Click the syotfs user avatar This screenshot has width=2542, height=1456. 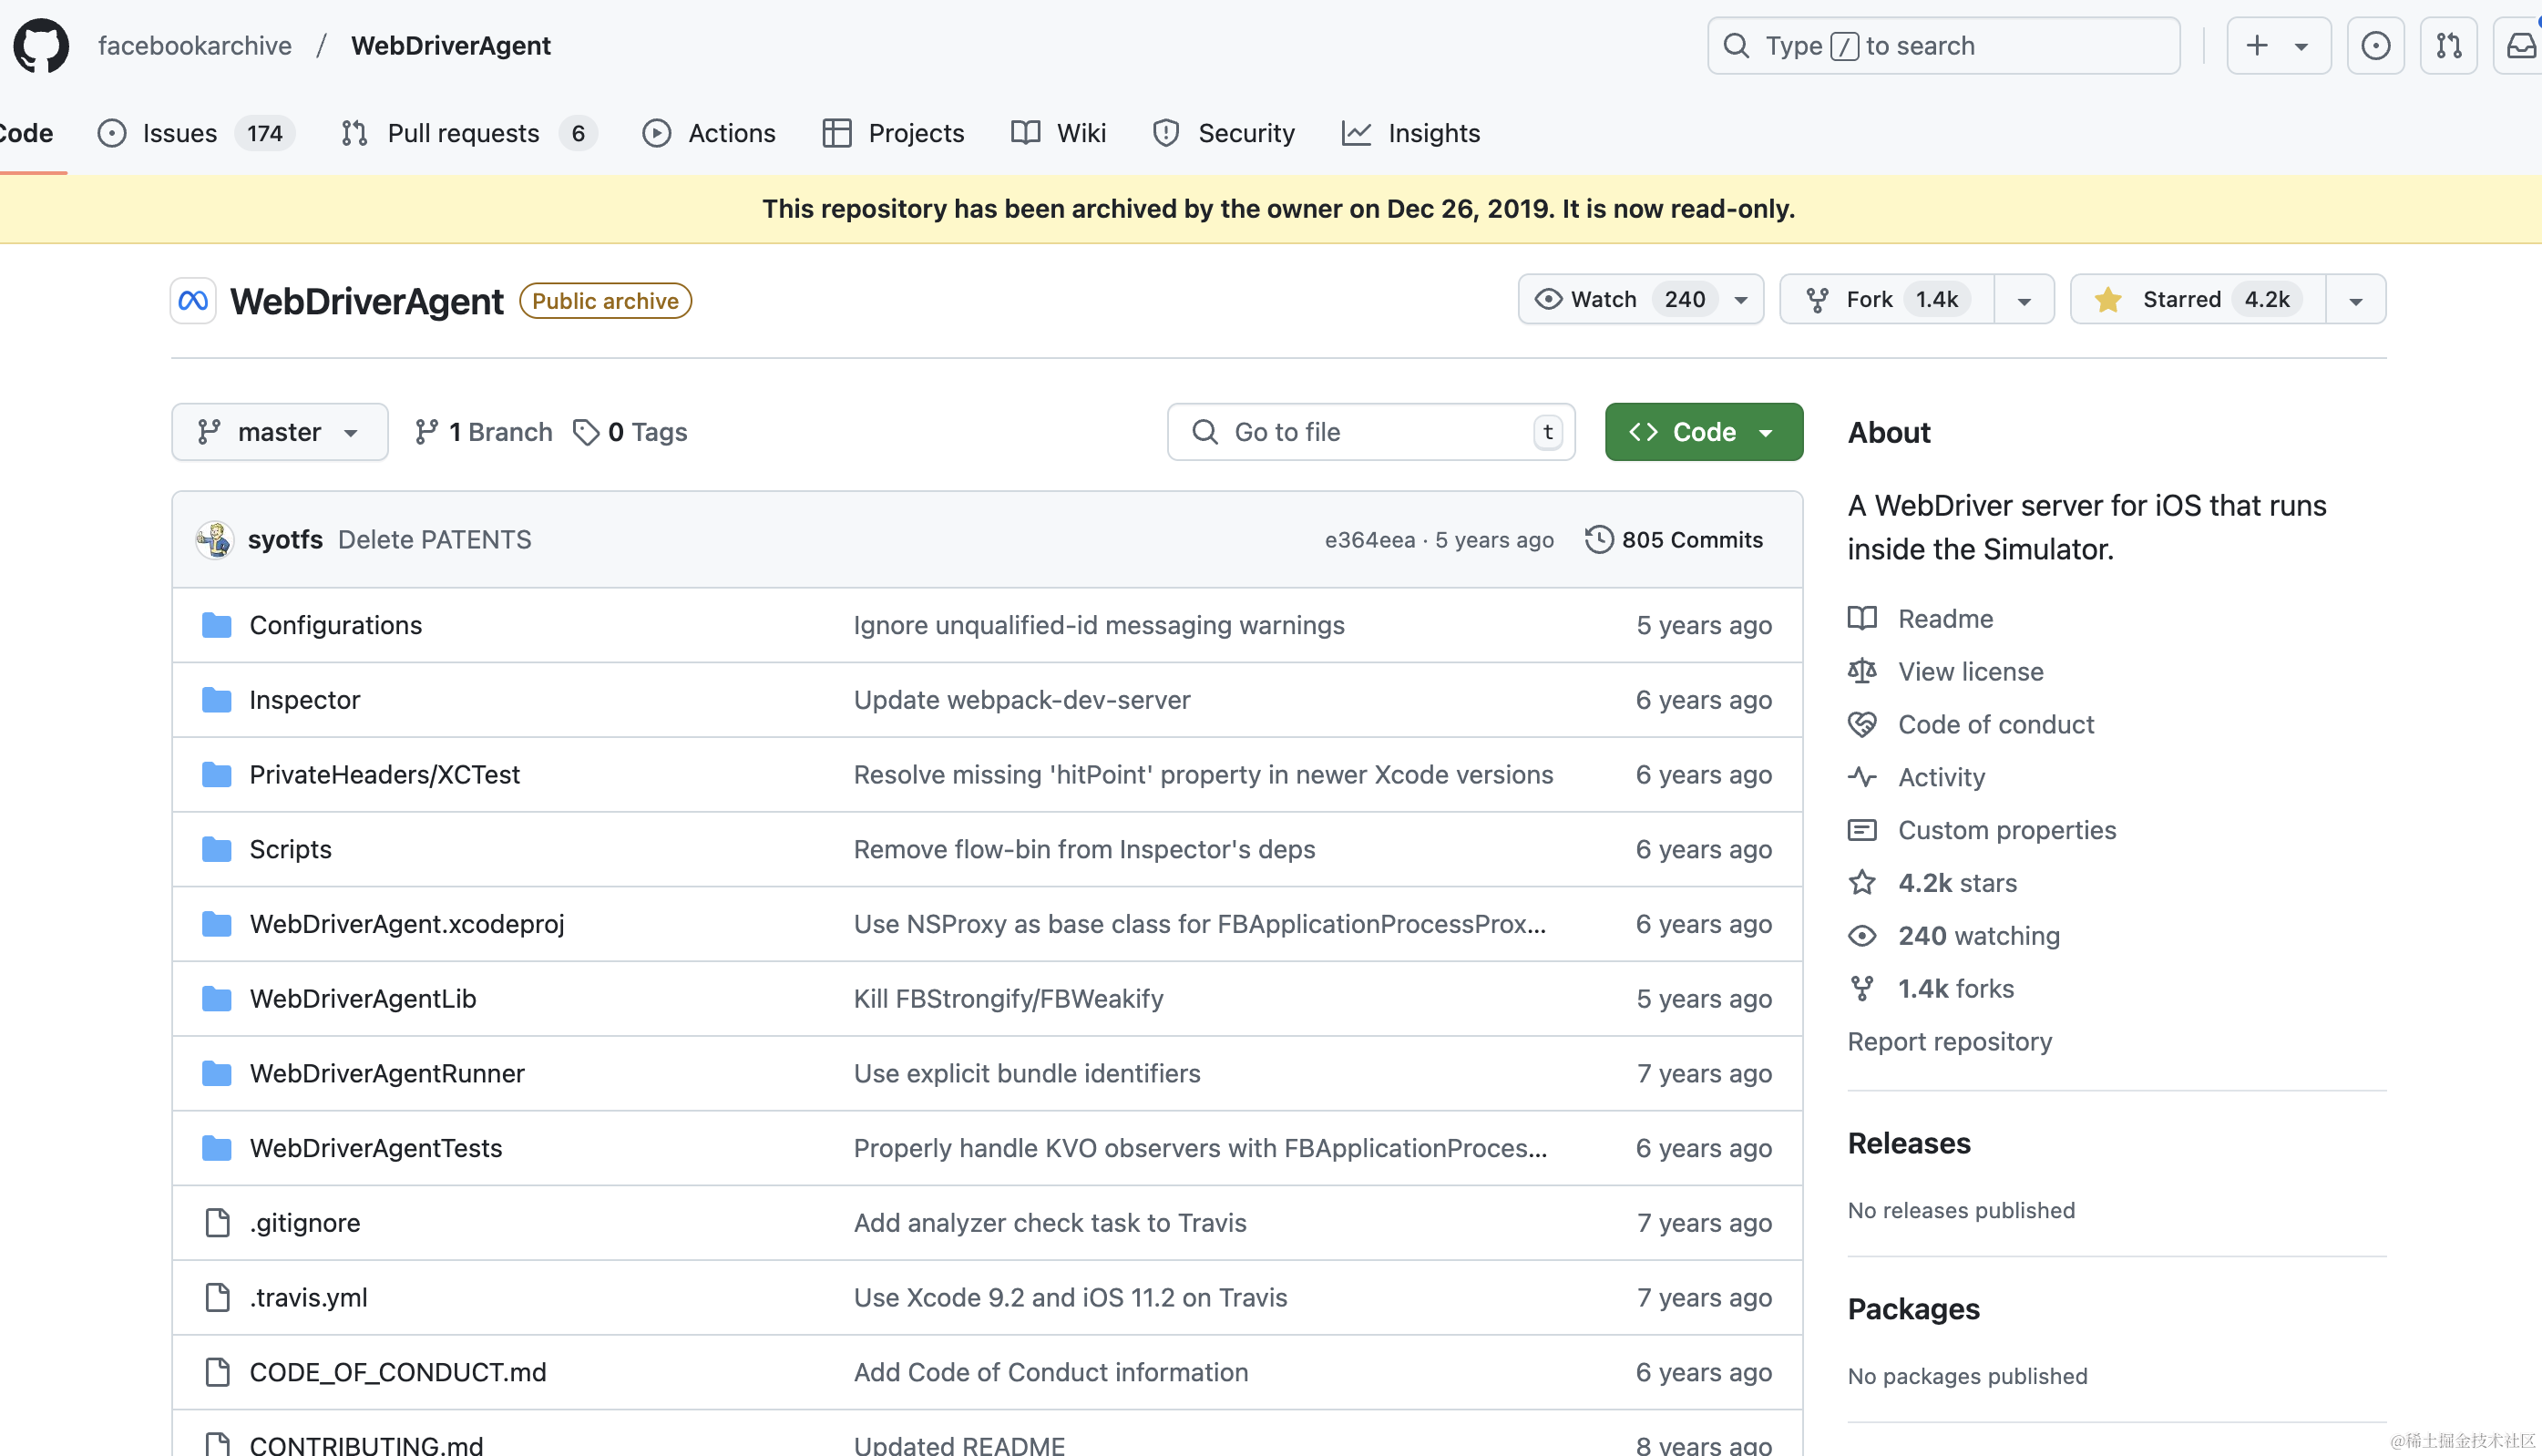[x=214, y=540]
